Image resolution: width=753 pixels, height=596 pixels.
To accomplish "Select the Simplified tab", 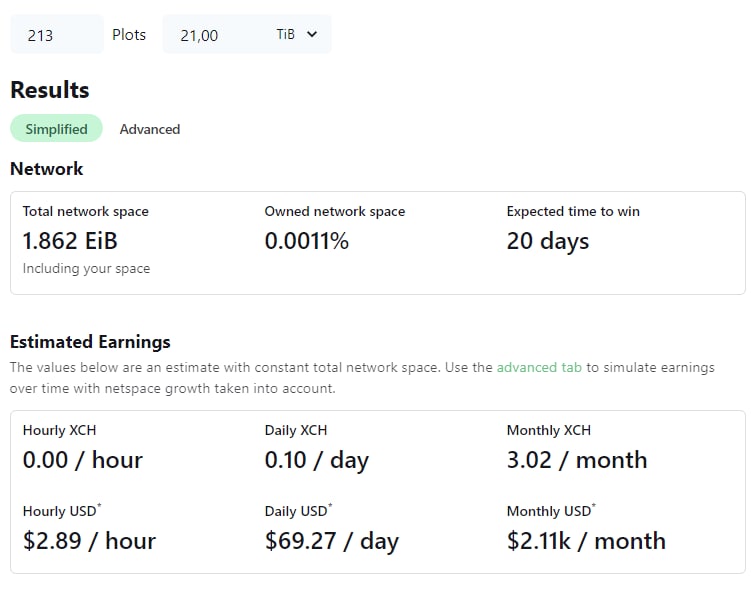I will 56,128.
